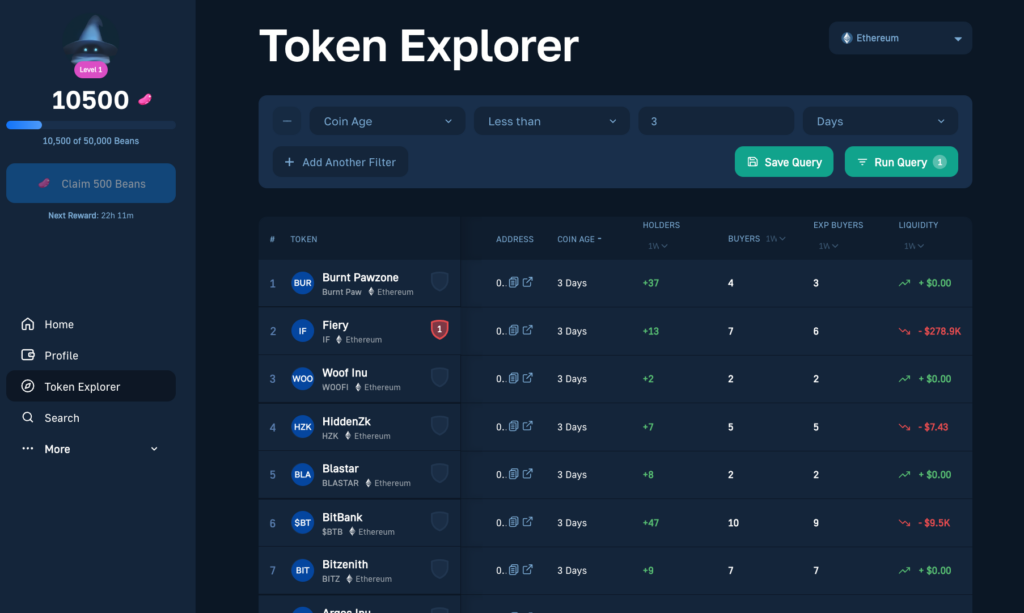Click the Address column header

click(515, 239)
